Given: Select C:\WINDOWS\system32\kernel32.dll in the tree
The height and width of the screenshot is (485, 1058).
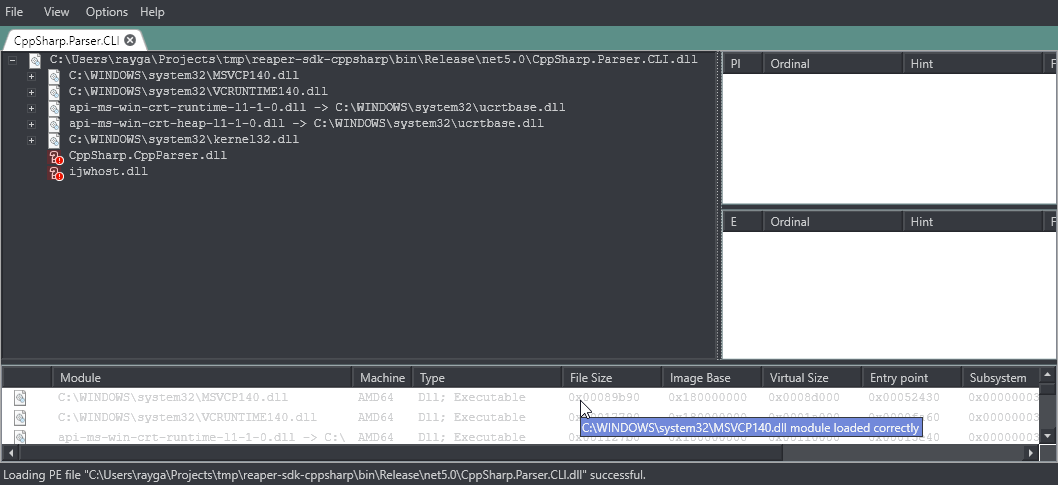Looking at the screenshot, I should pyautogui.click(x=184, y=140).
